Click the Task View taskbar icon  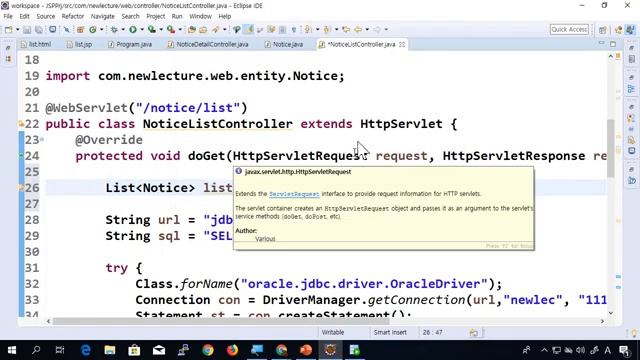click(x=60, y=350)
